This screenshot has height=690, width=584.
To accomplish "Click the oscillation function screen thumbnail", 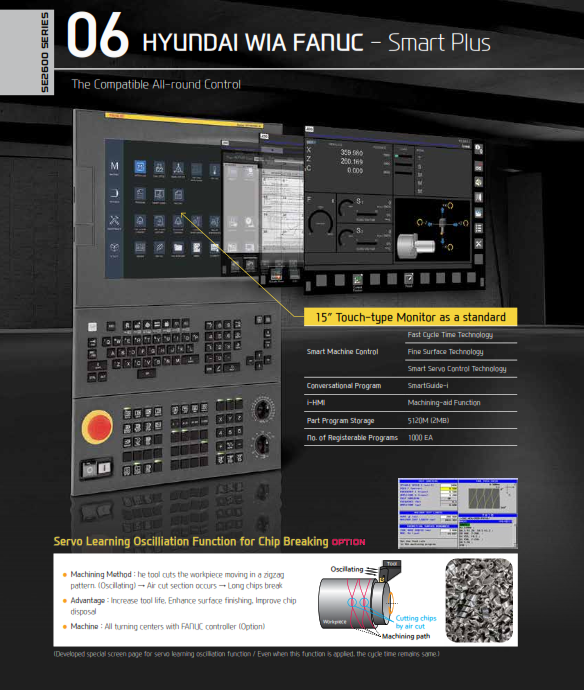I will (x=458, y=513).
